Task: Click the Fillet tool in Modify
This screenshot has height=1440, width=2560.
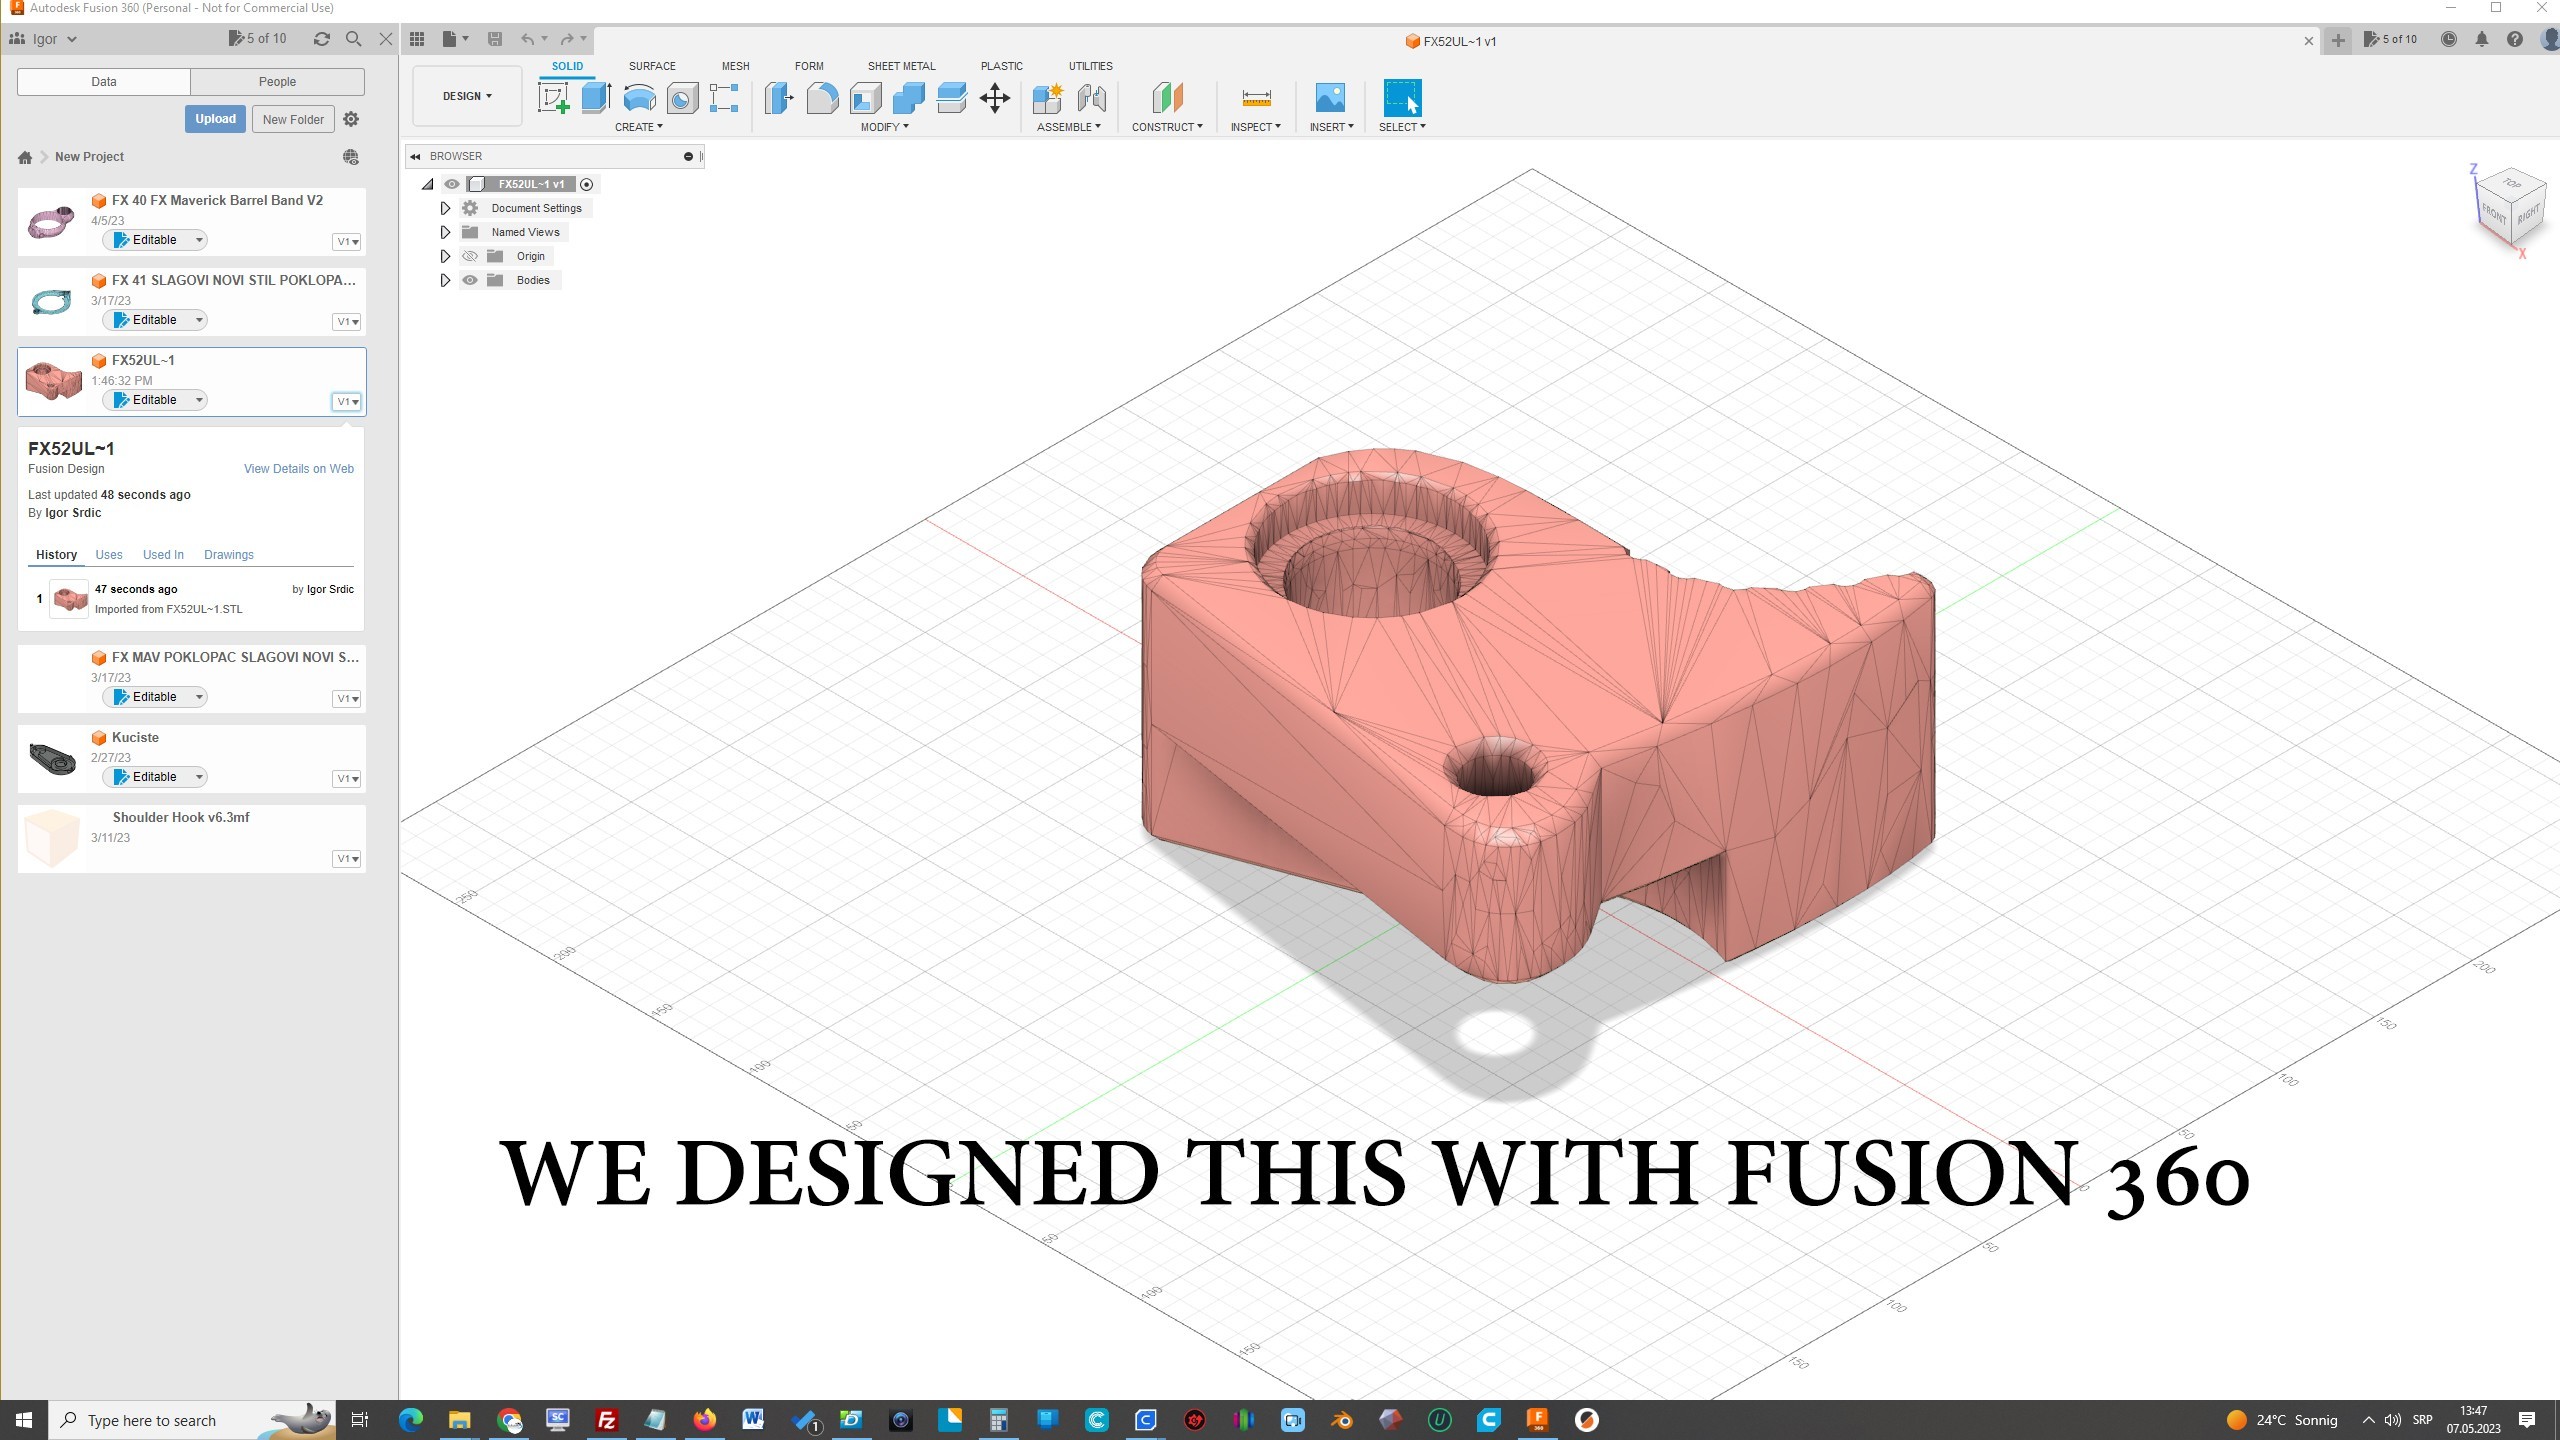Action: pos(822,98)
